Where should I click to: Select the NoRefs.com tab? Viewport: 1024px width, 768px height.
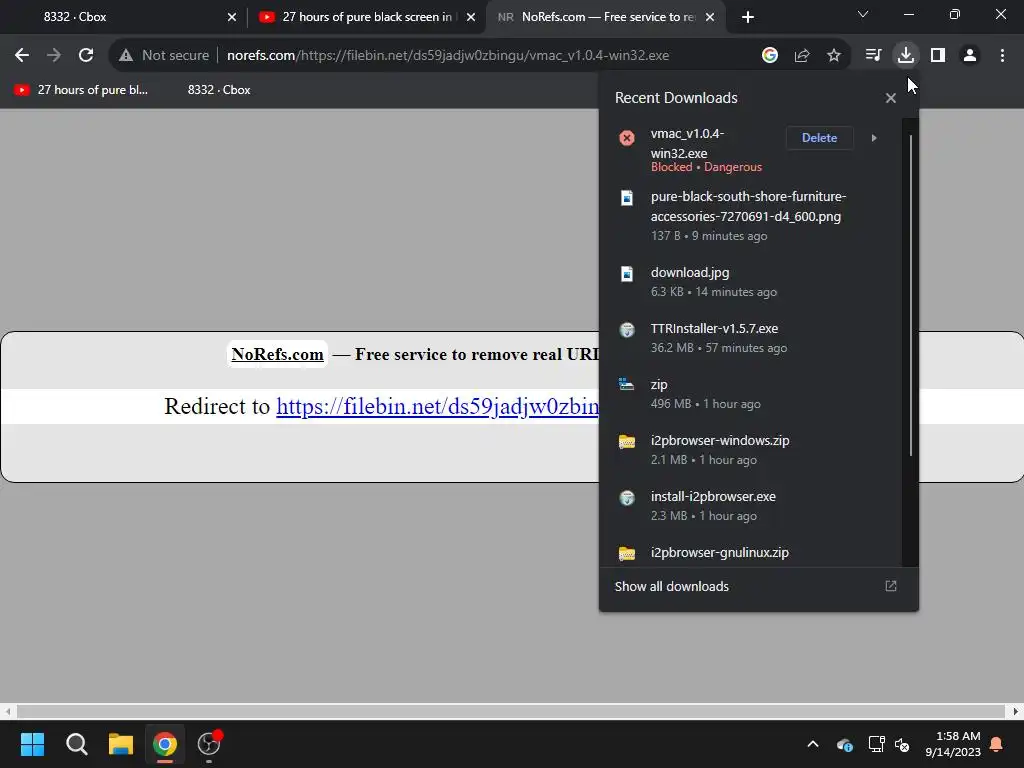[605, 17]
